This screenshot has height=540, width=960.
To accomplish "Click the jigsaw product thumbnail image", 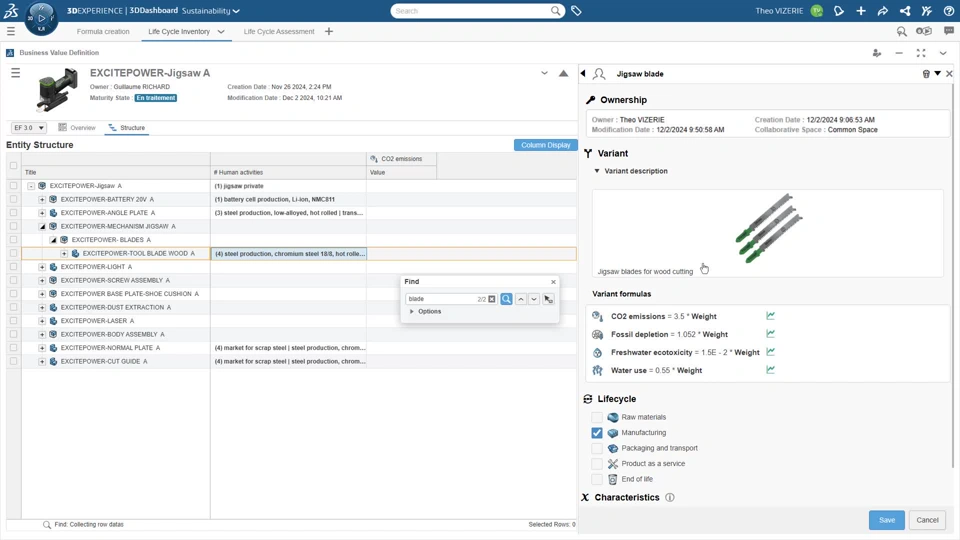I will tap(58, 90).
